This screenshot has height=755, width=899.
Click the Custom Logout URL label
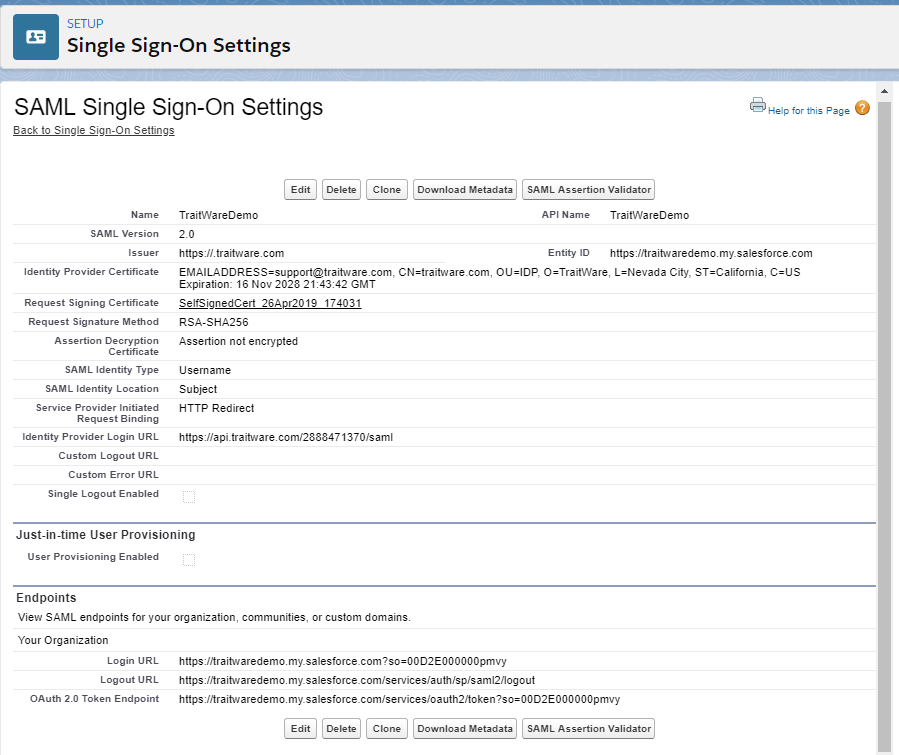(x=108, y=456)
